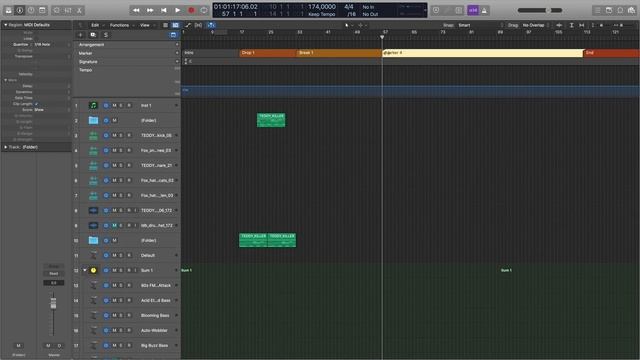Select the Drop 1 arrangement marker
Image resolution: width=640 pixels, height=360 pixels.
click(267, 53)
